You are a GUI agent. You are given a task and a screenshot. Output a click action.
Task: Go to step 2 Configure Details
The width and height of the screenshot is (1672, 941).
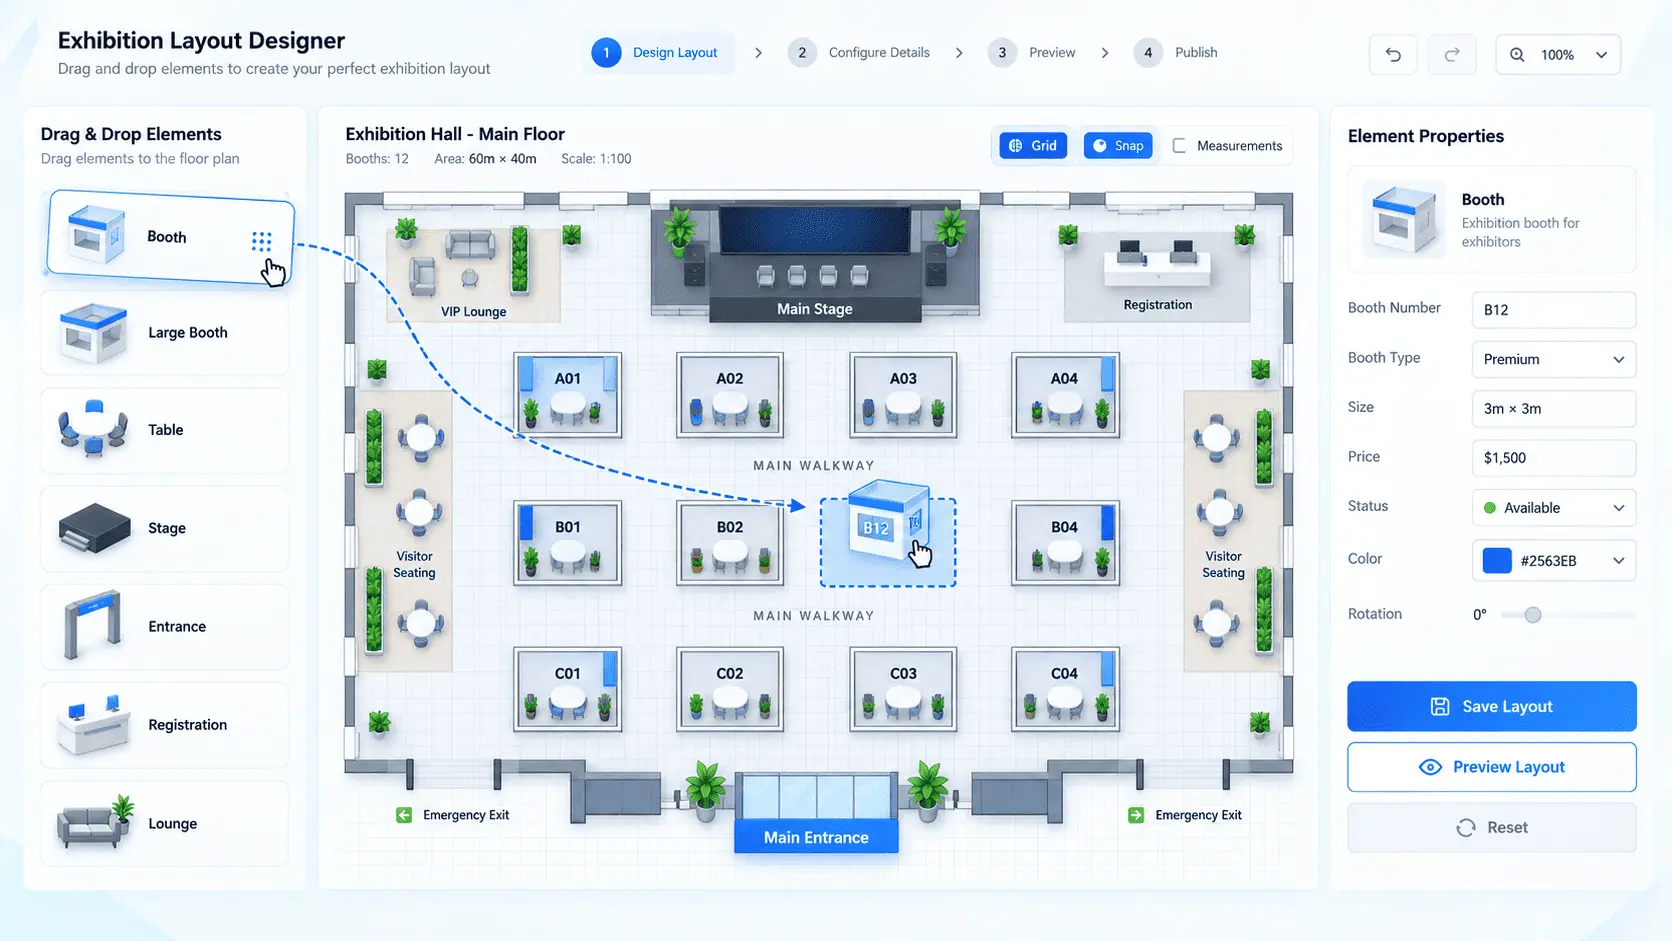click(859, 52)
